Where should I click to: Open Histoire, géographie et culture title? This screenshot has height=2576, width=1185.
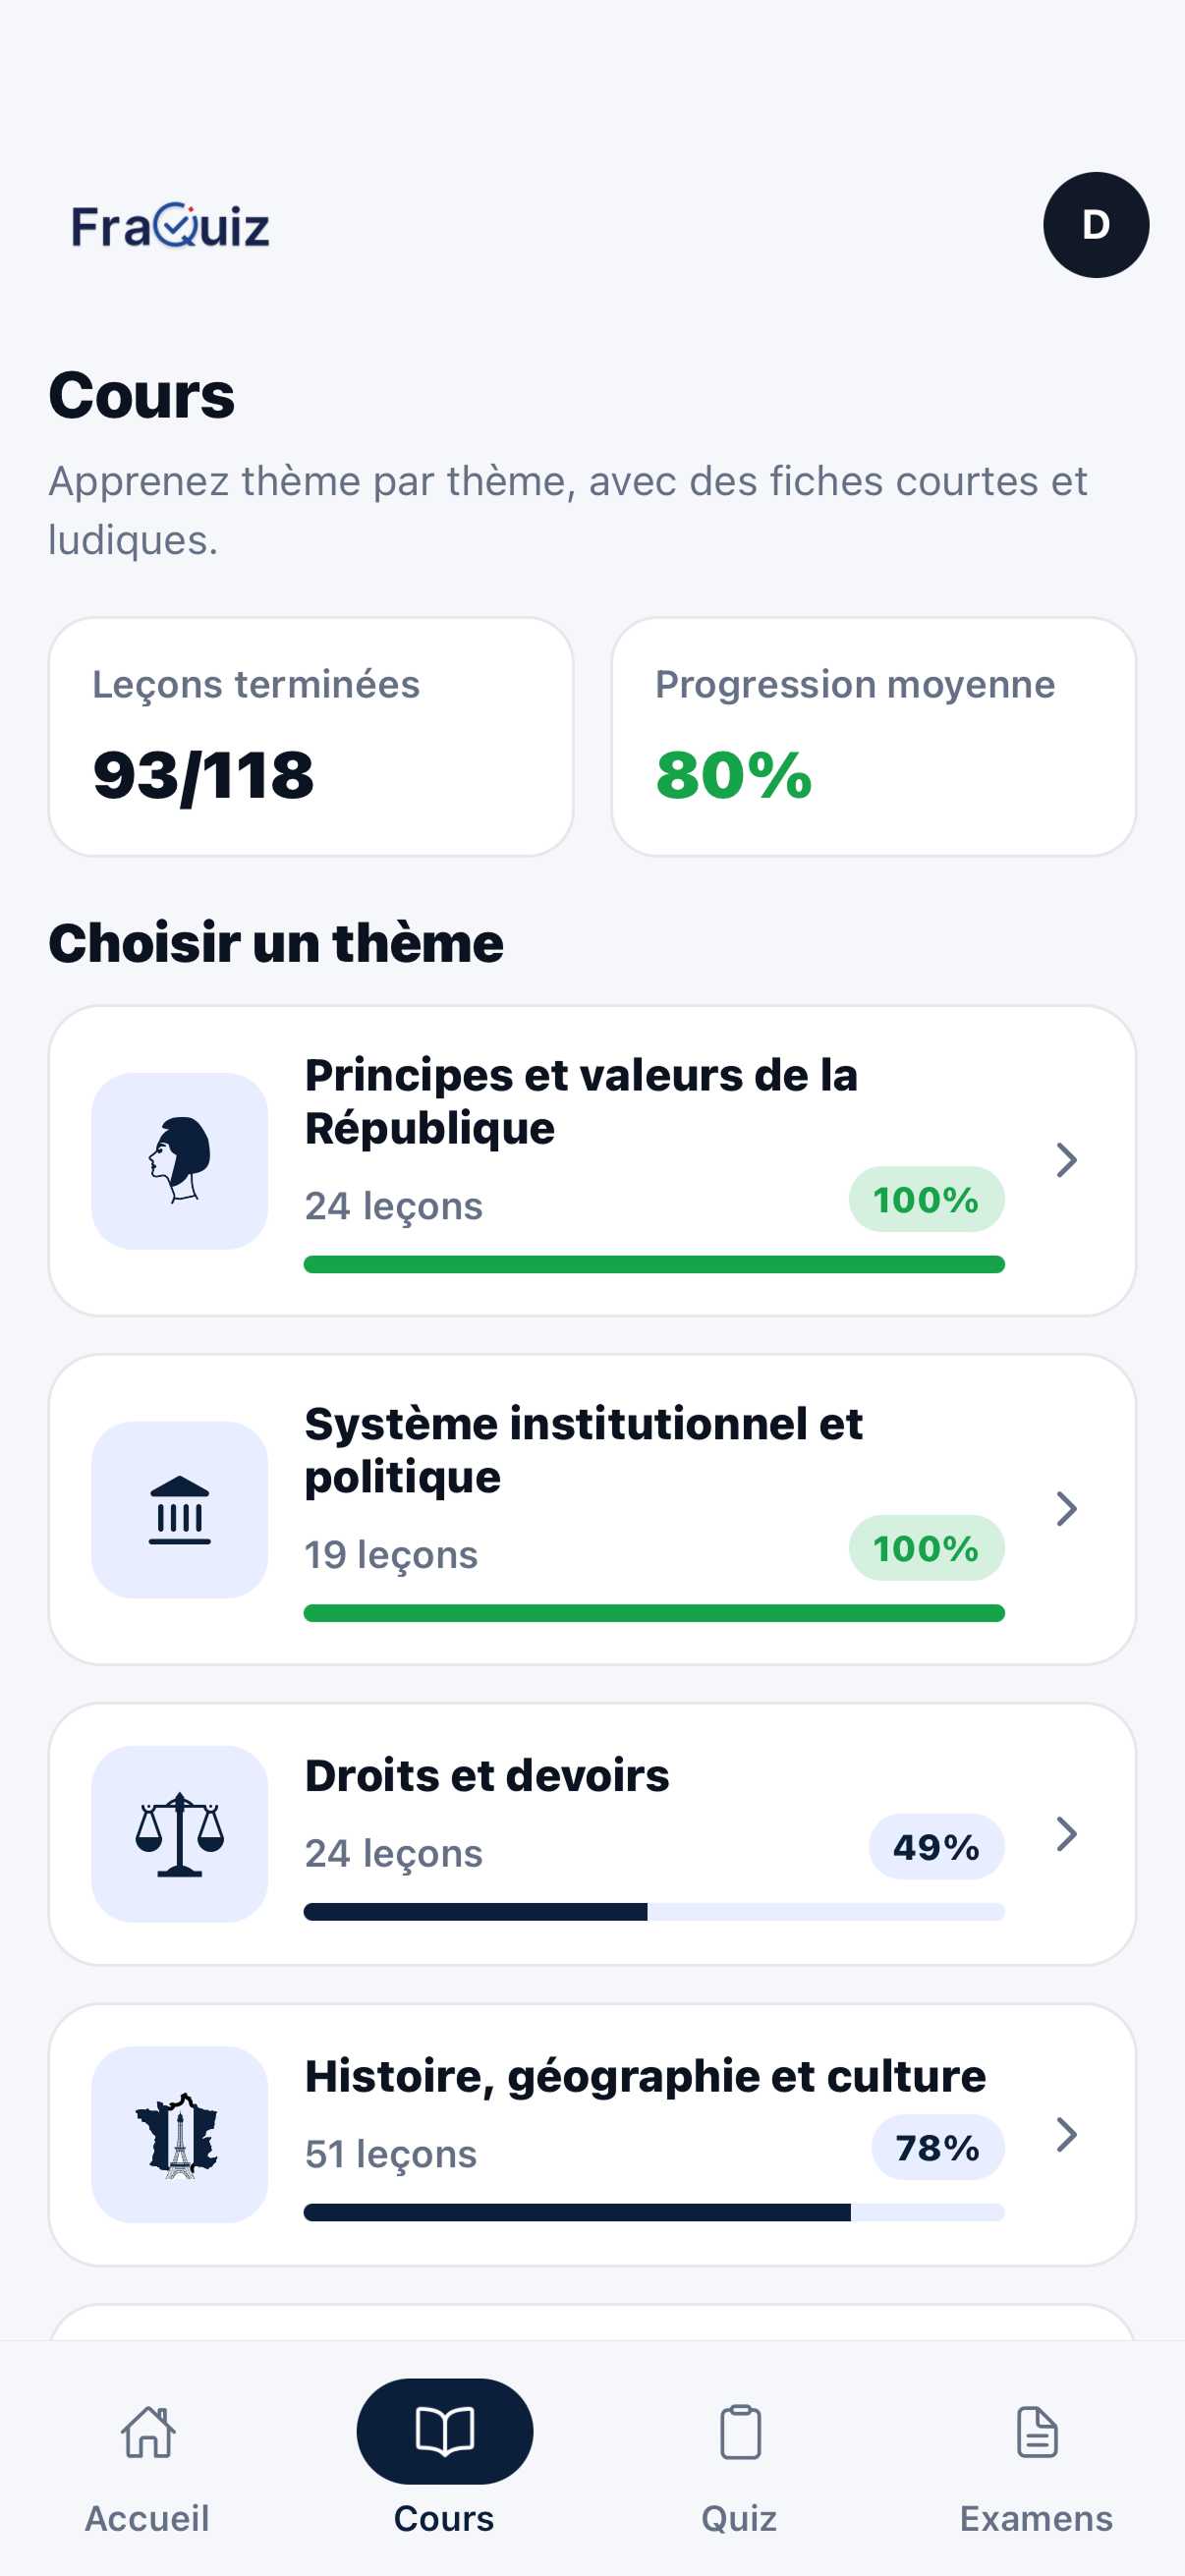coord(645,2077)
